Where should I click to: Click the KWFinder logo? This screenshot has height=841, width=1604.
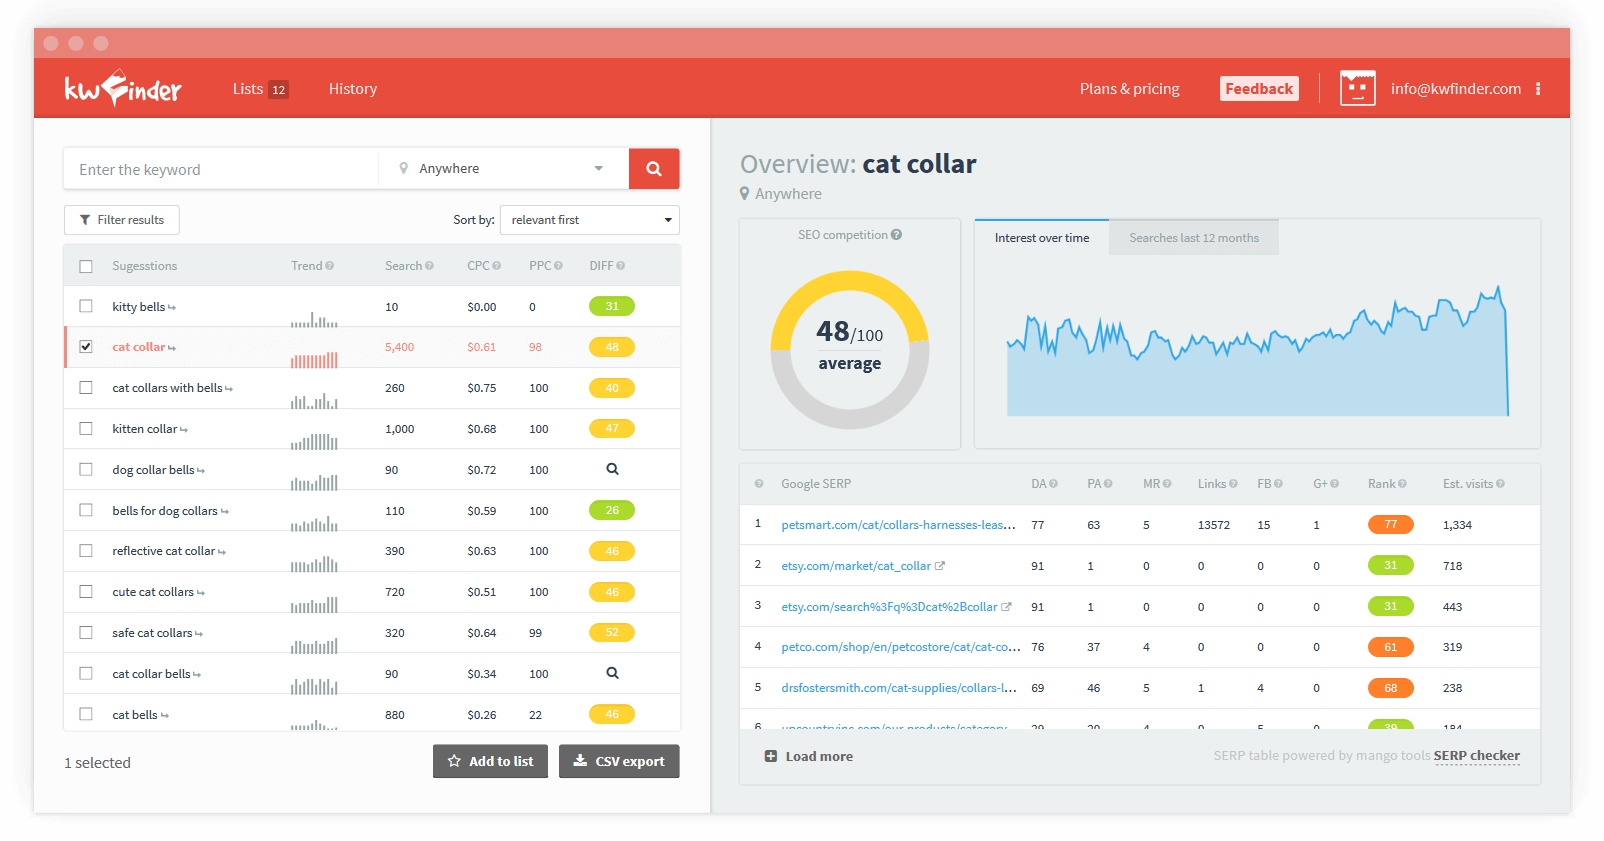tap(123, 89)
